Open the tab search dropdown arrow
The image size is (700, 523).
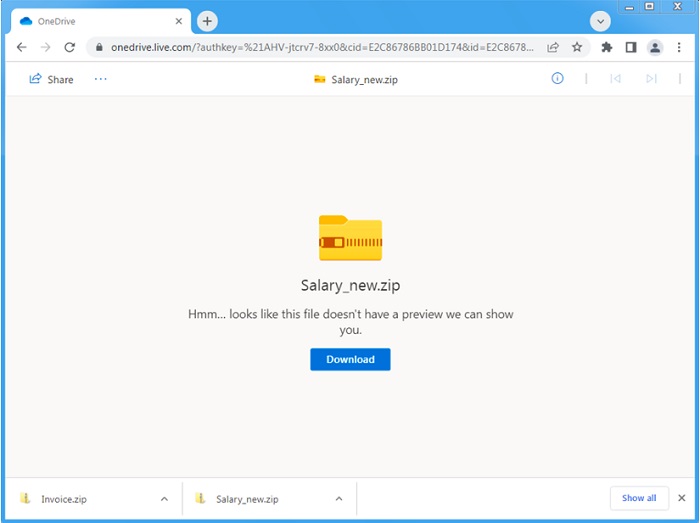600,21
